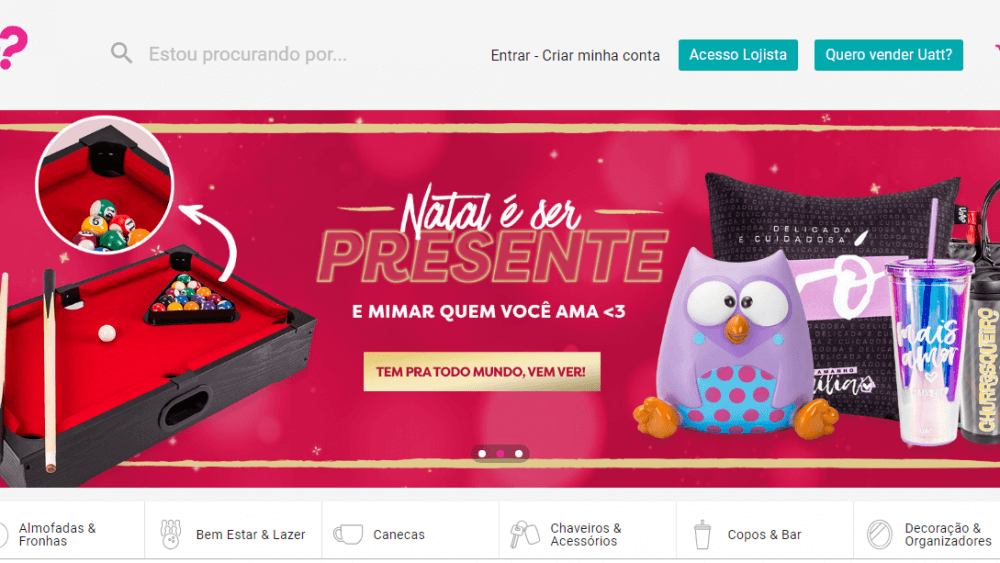Open the Copos & Bar category
The height and width of the screenshot is (563, 1000).
(765, 534)
